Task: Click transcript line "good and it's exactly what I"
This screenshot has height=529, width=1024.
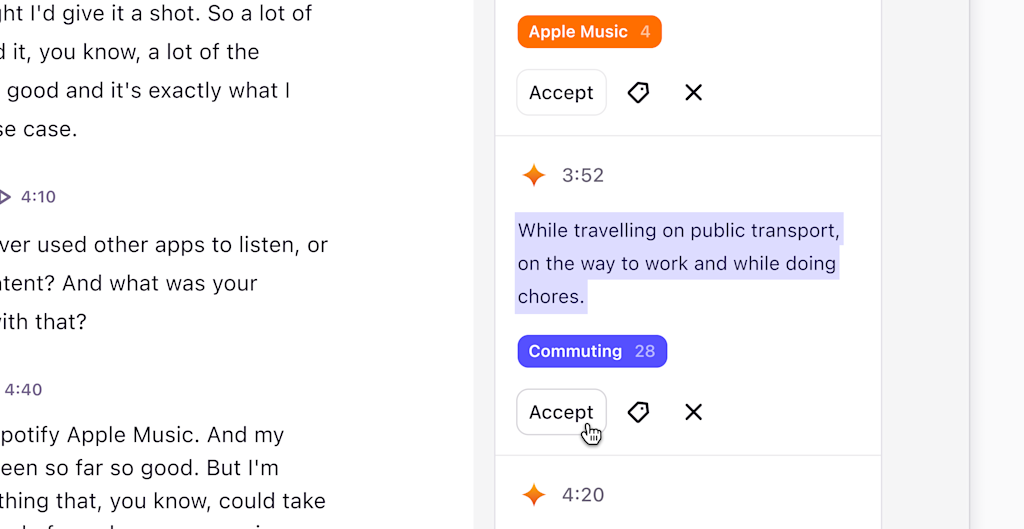Action: coord(146,90)
